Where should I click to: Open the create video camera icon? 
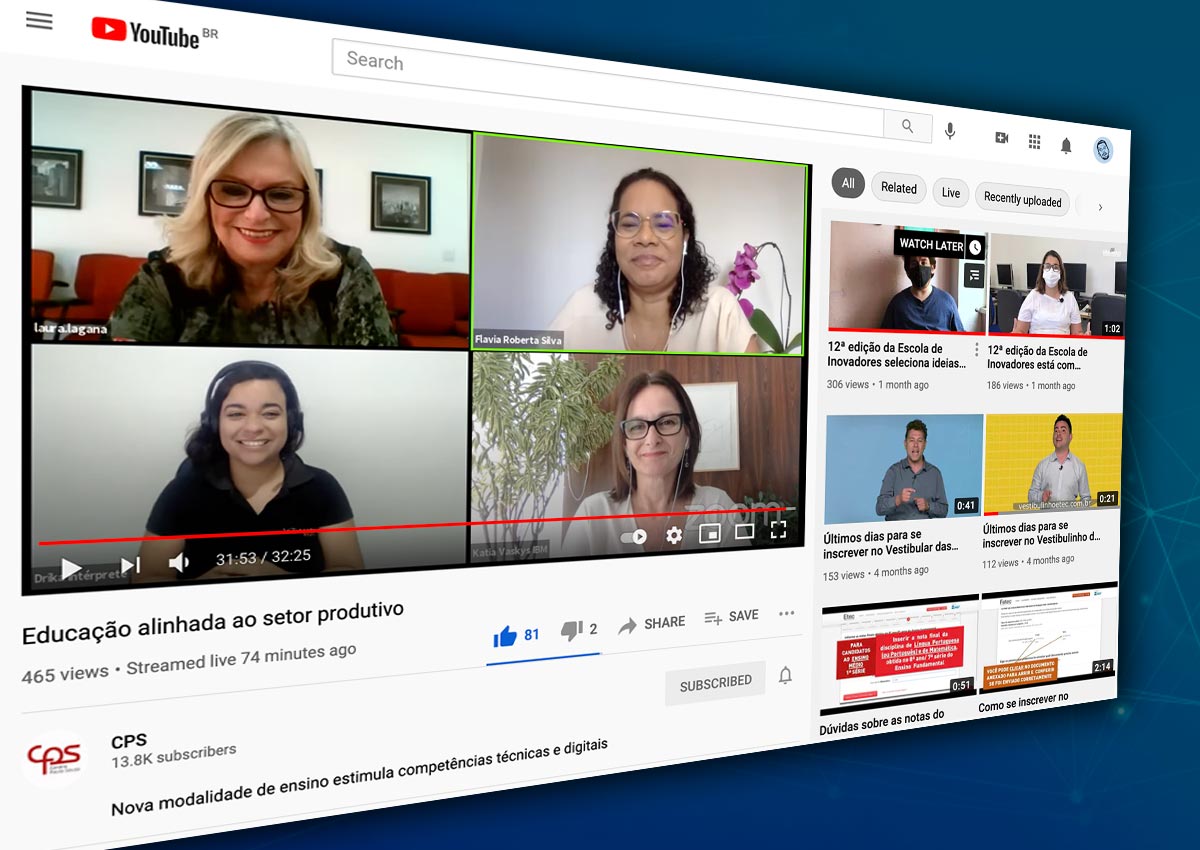1002,138
